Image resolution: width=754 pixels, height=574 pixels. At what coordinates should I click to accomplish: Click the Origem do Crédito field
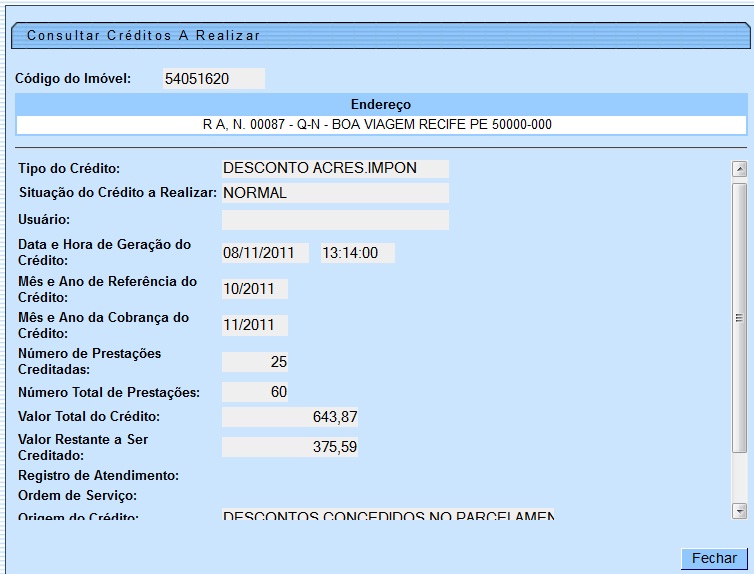click(x=387, y=515)
